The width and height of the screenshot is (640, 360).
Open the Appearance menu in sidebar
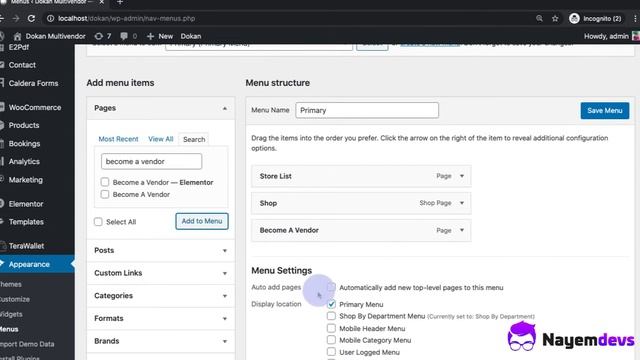click(29, 264)
